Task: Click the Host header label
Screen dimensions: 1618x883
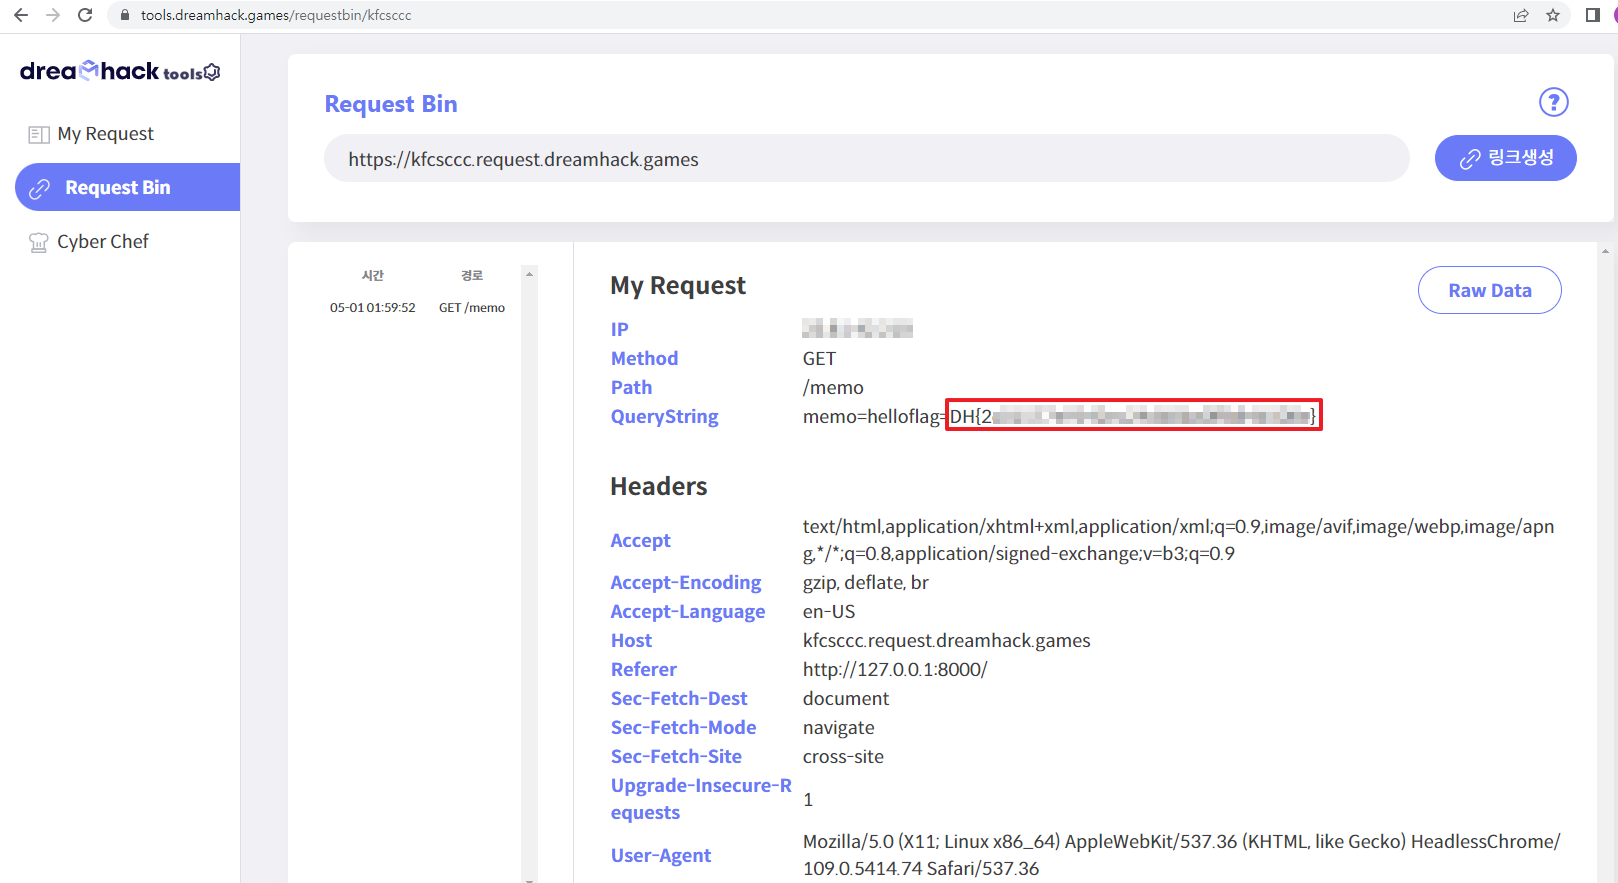Action: (631, 640)
